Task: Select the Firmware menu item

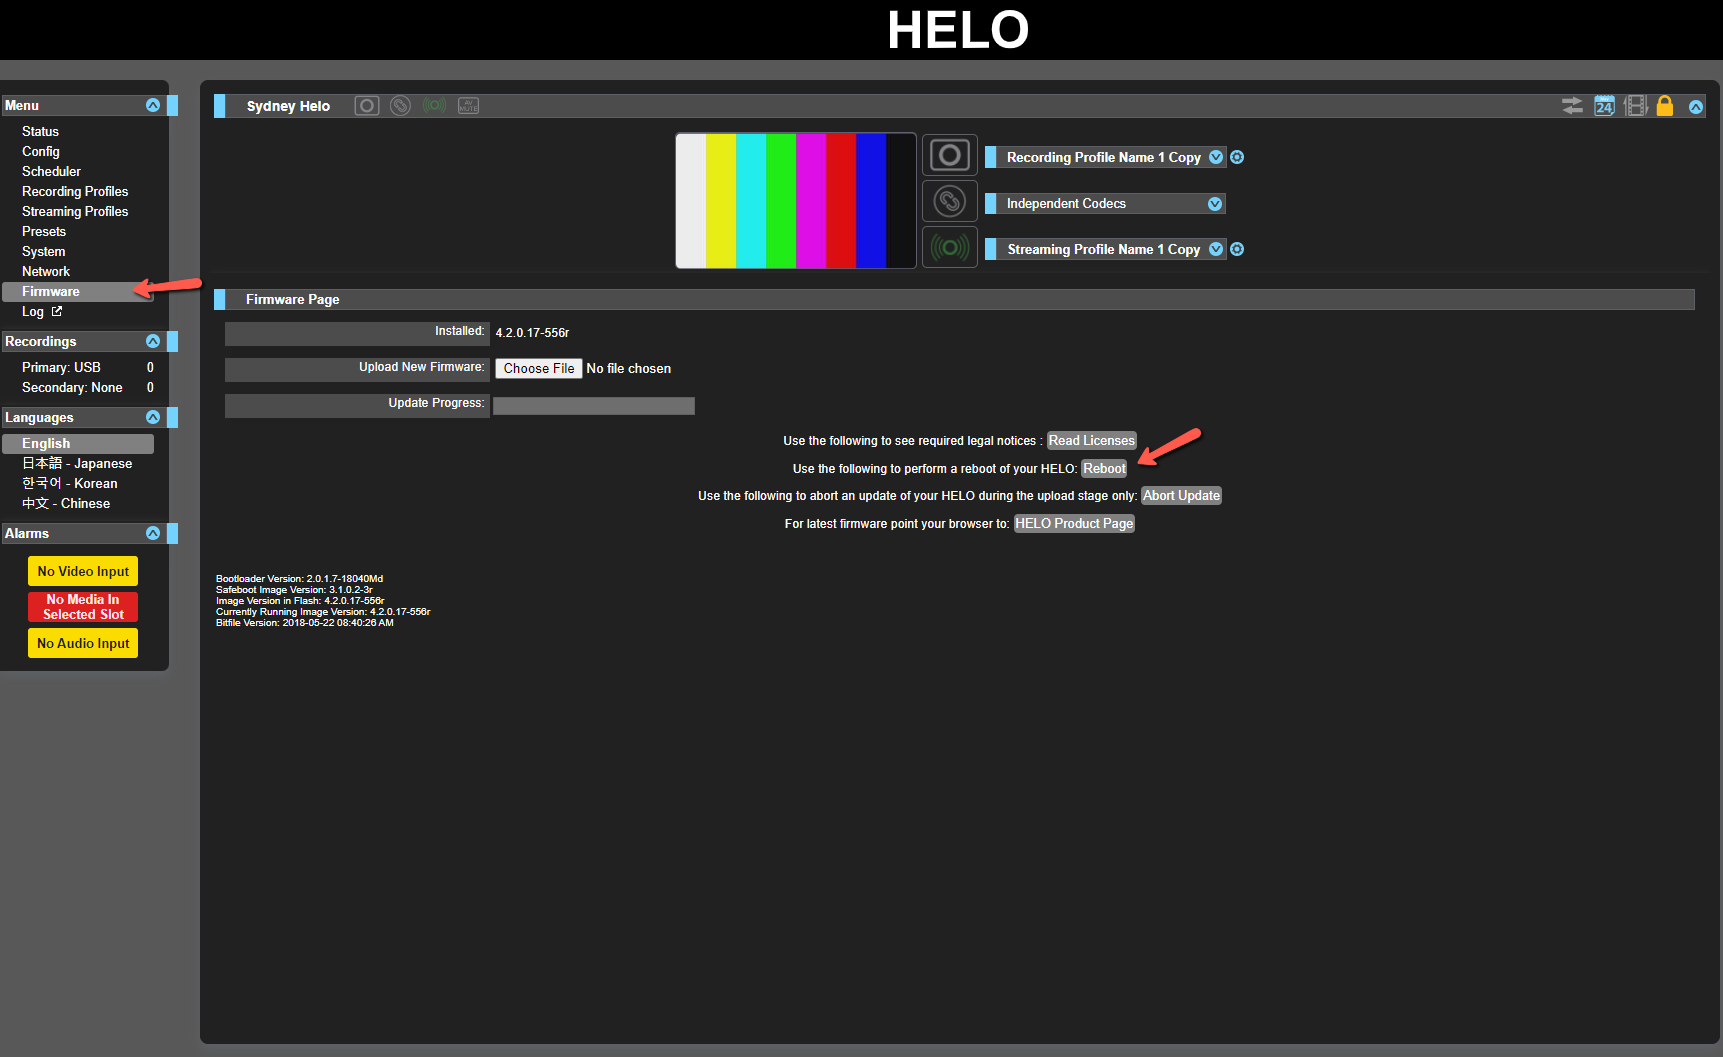Action: [78, 291]
